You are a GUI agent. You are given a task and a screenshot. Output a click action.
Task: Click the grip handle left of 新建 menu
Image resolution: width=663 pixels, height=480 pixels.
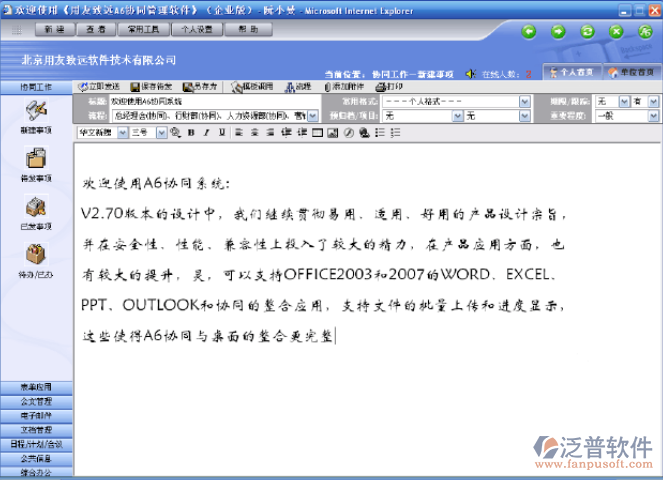pyautogui.click(x=17, y=30)
